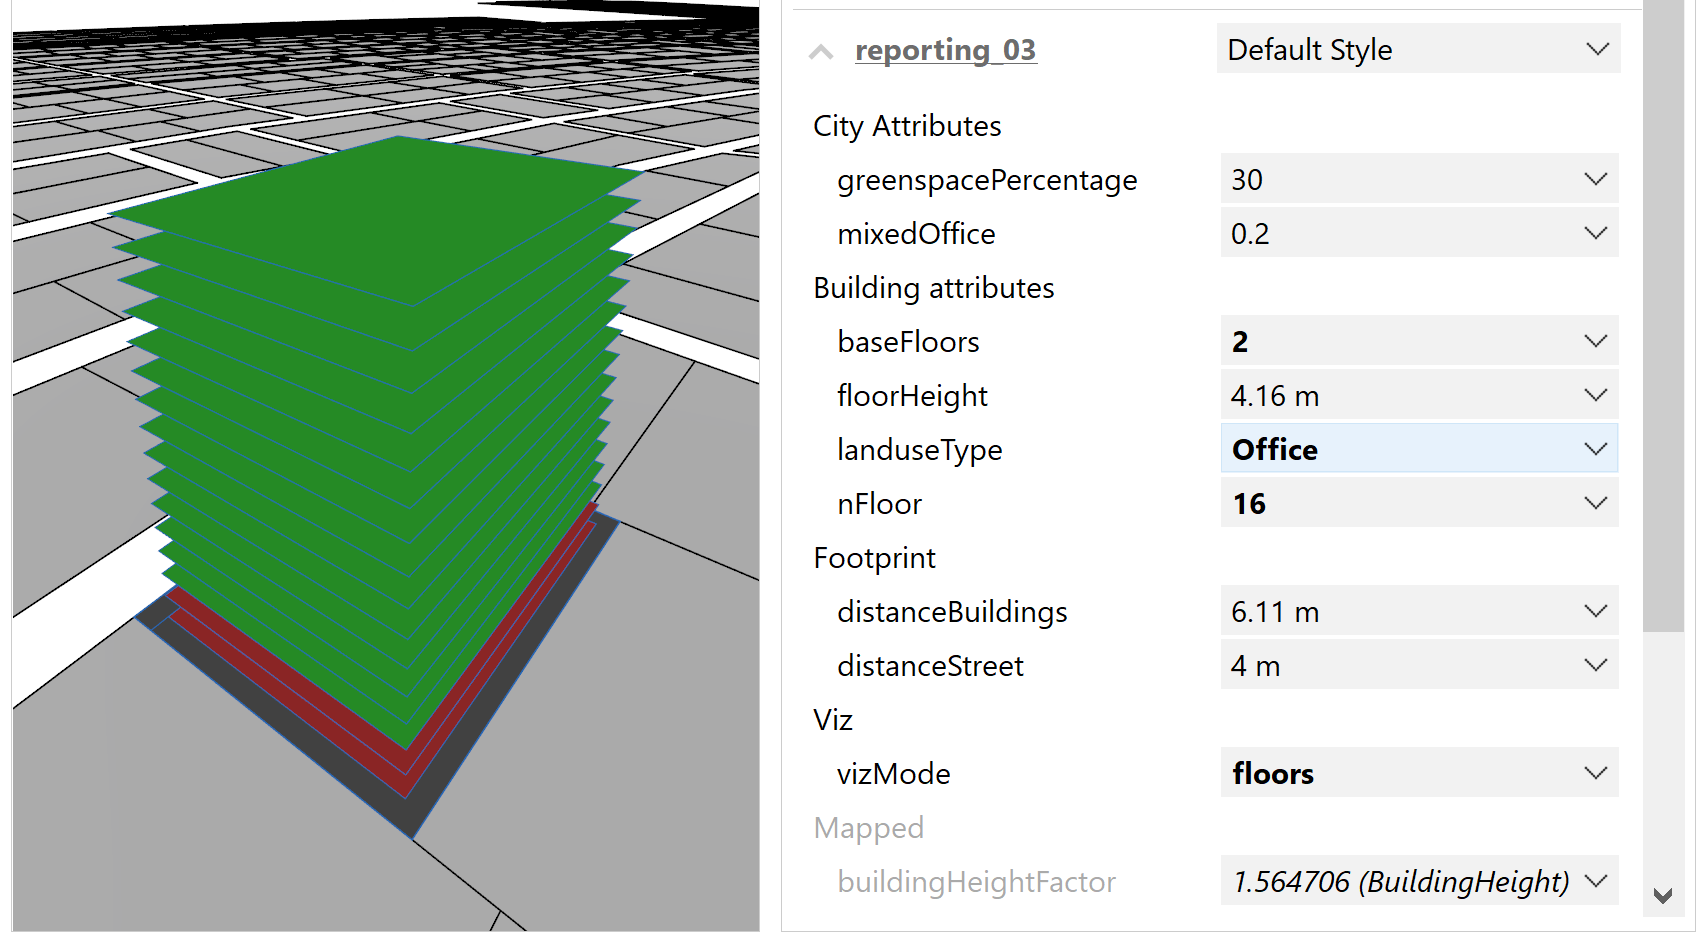
Task: Open the baseFloors dropdown
Action: point(1594,340)
